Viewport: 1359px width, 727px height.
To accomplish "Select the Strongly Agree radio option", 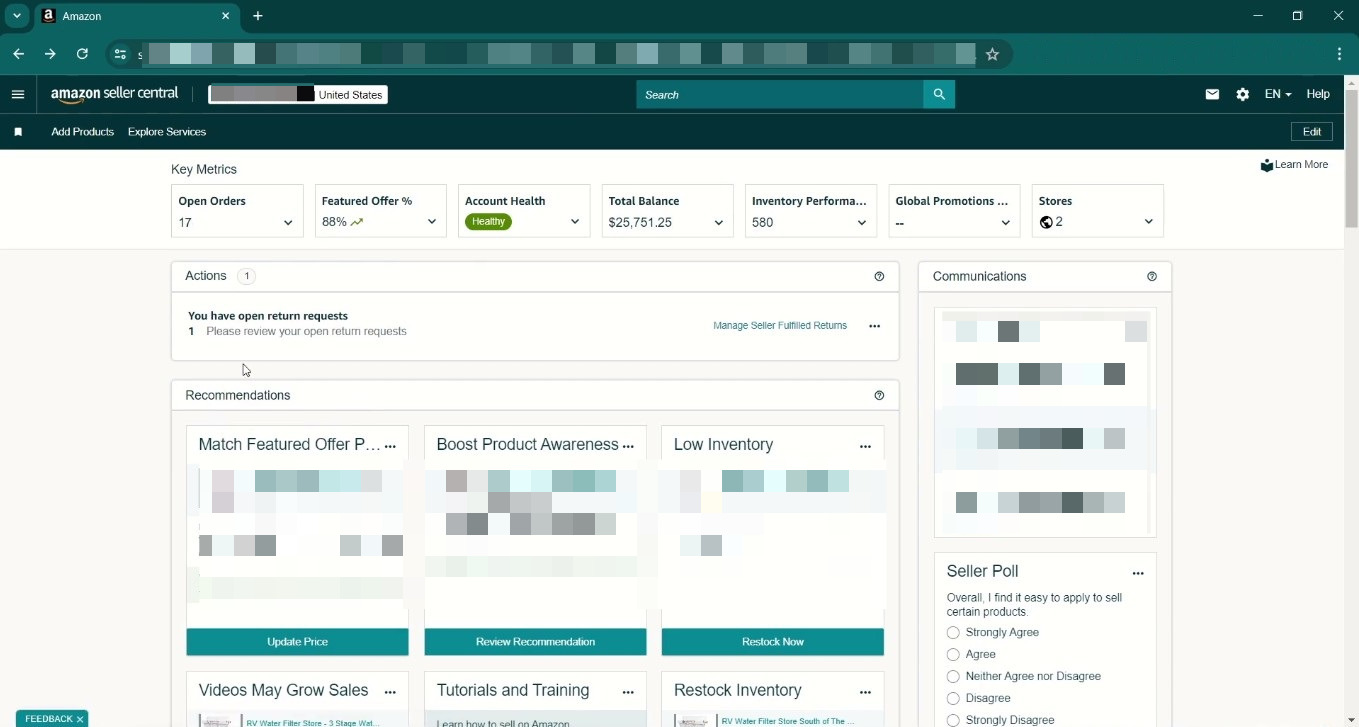I will 953,633.
